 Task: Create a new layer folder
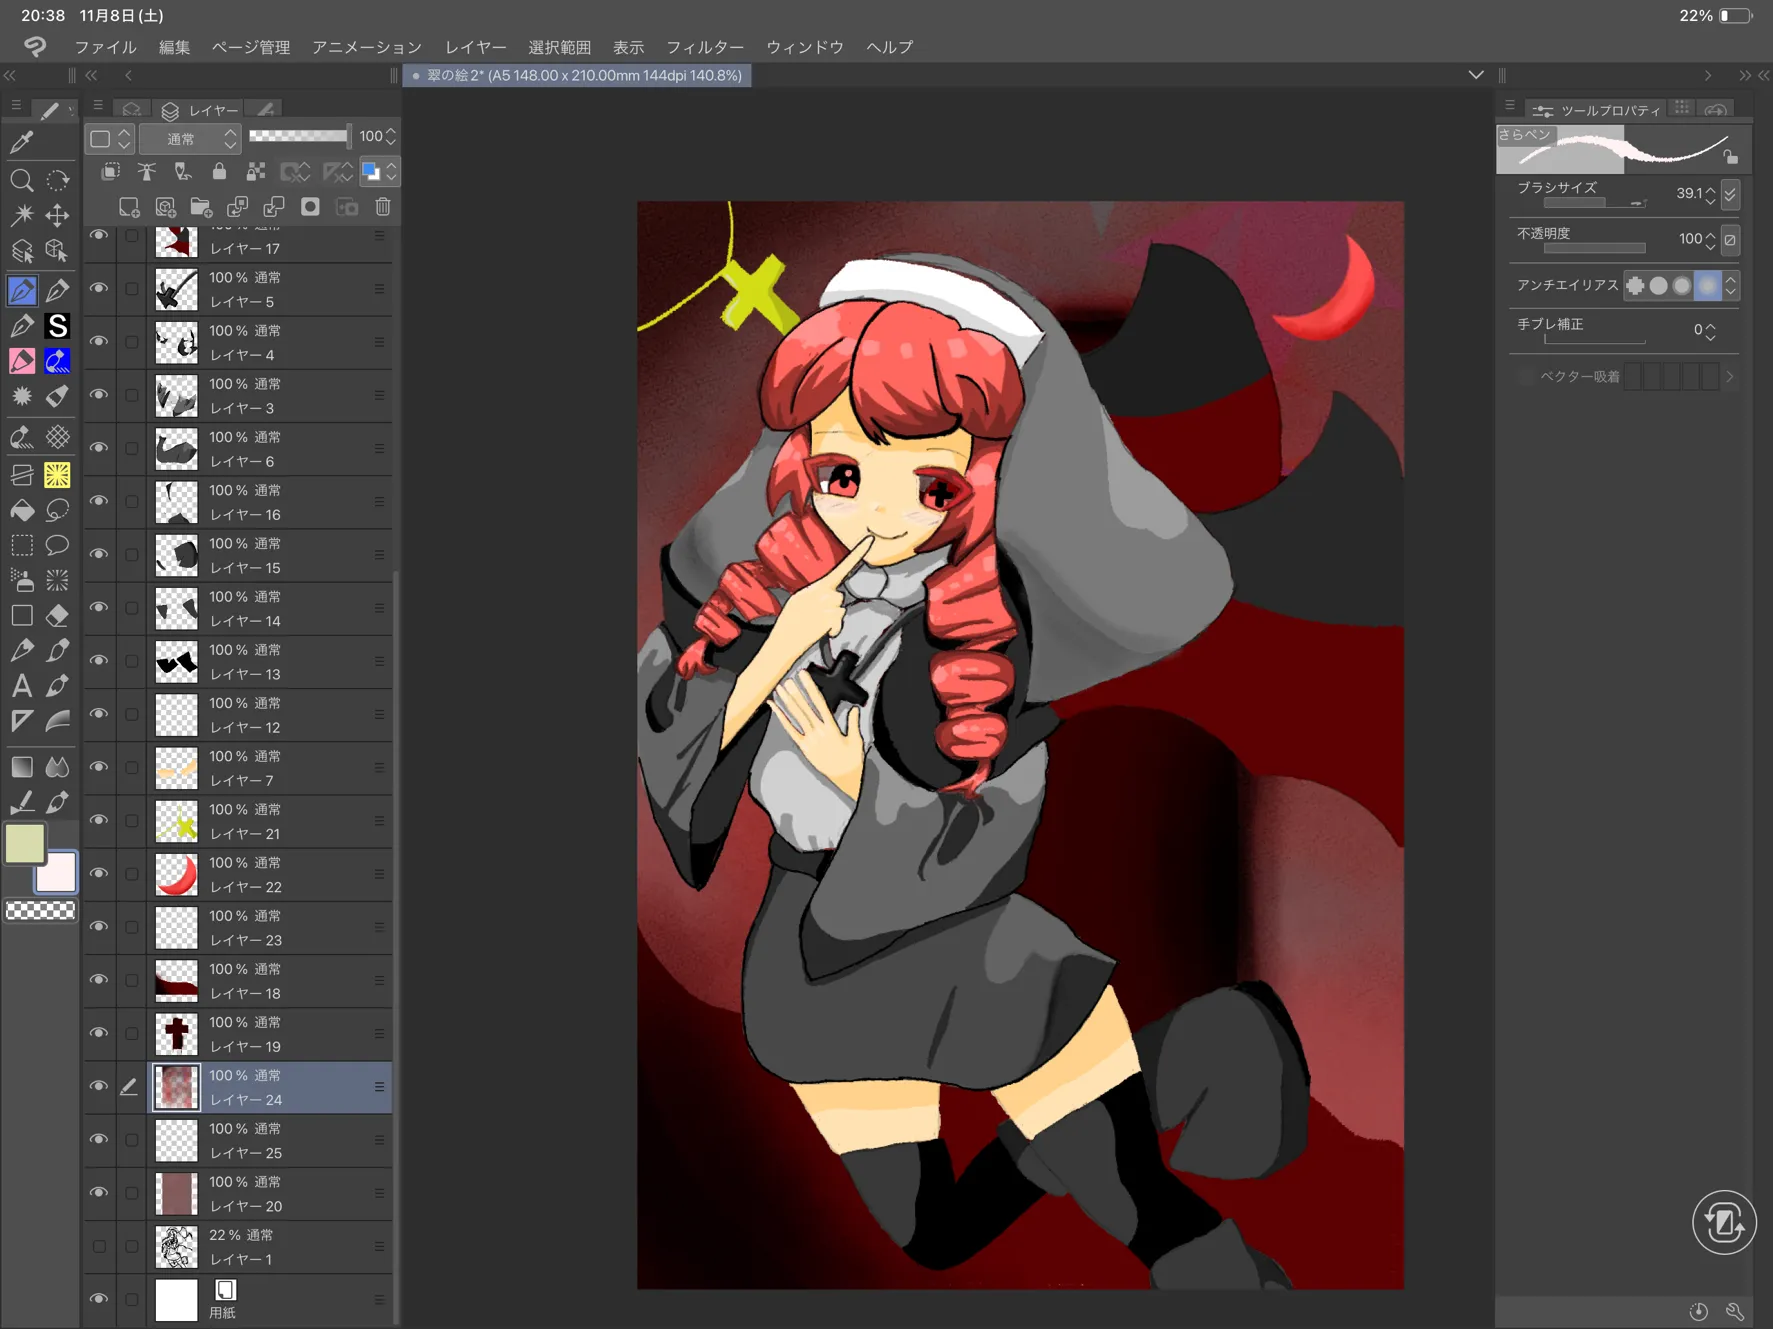(201, 207)
